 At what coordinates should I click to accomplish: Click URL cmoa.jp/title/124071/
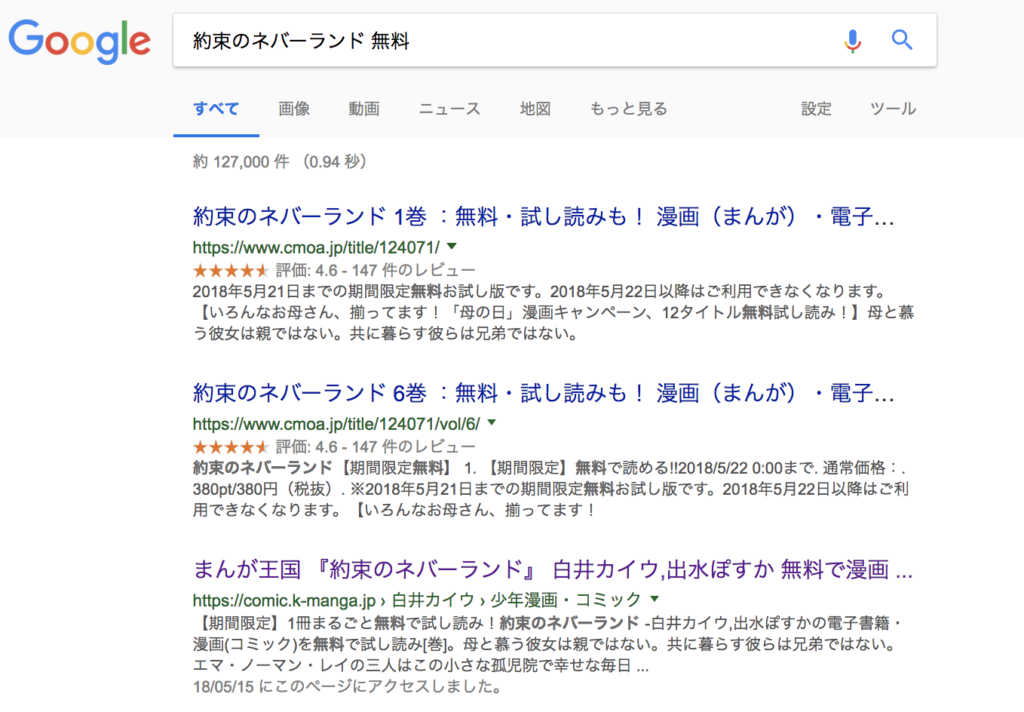tap(316, 248)
